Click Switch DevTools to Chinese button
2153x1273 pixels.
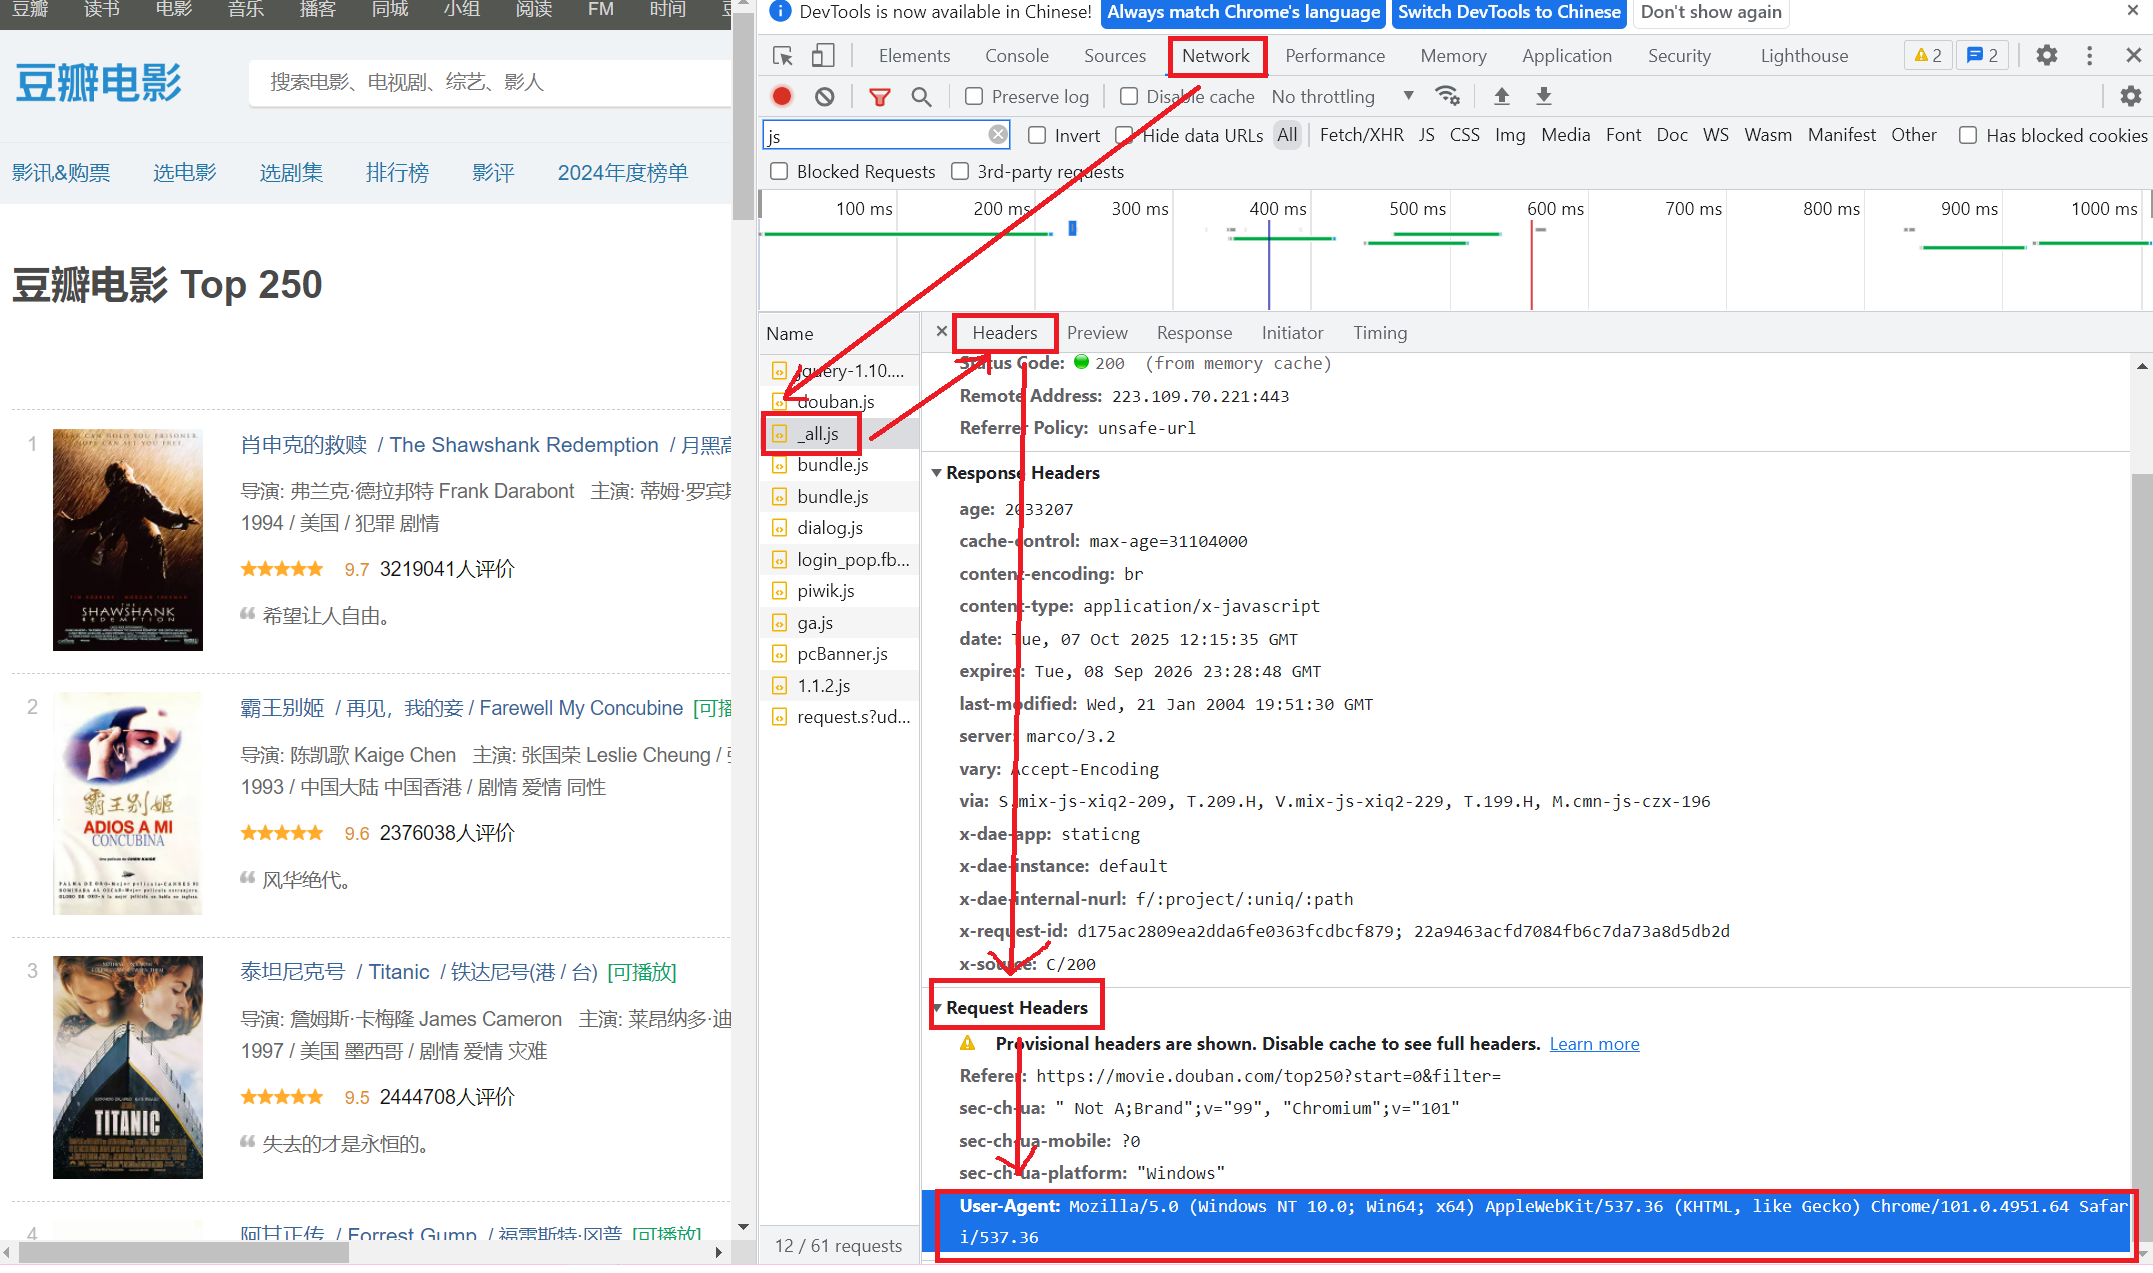point(1508,13)
